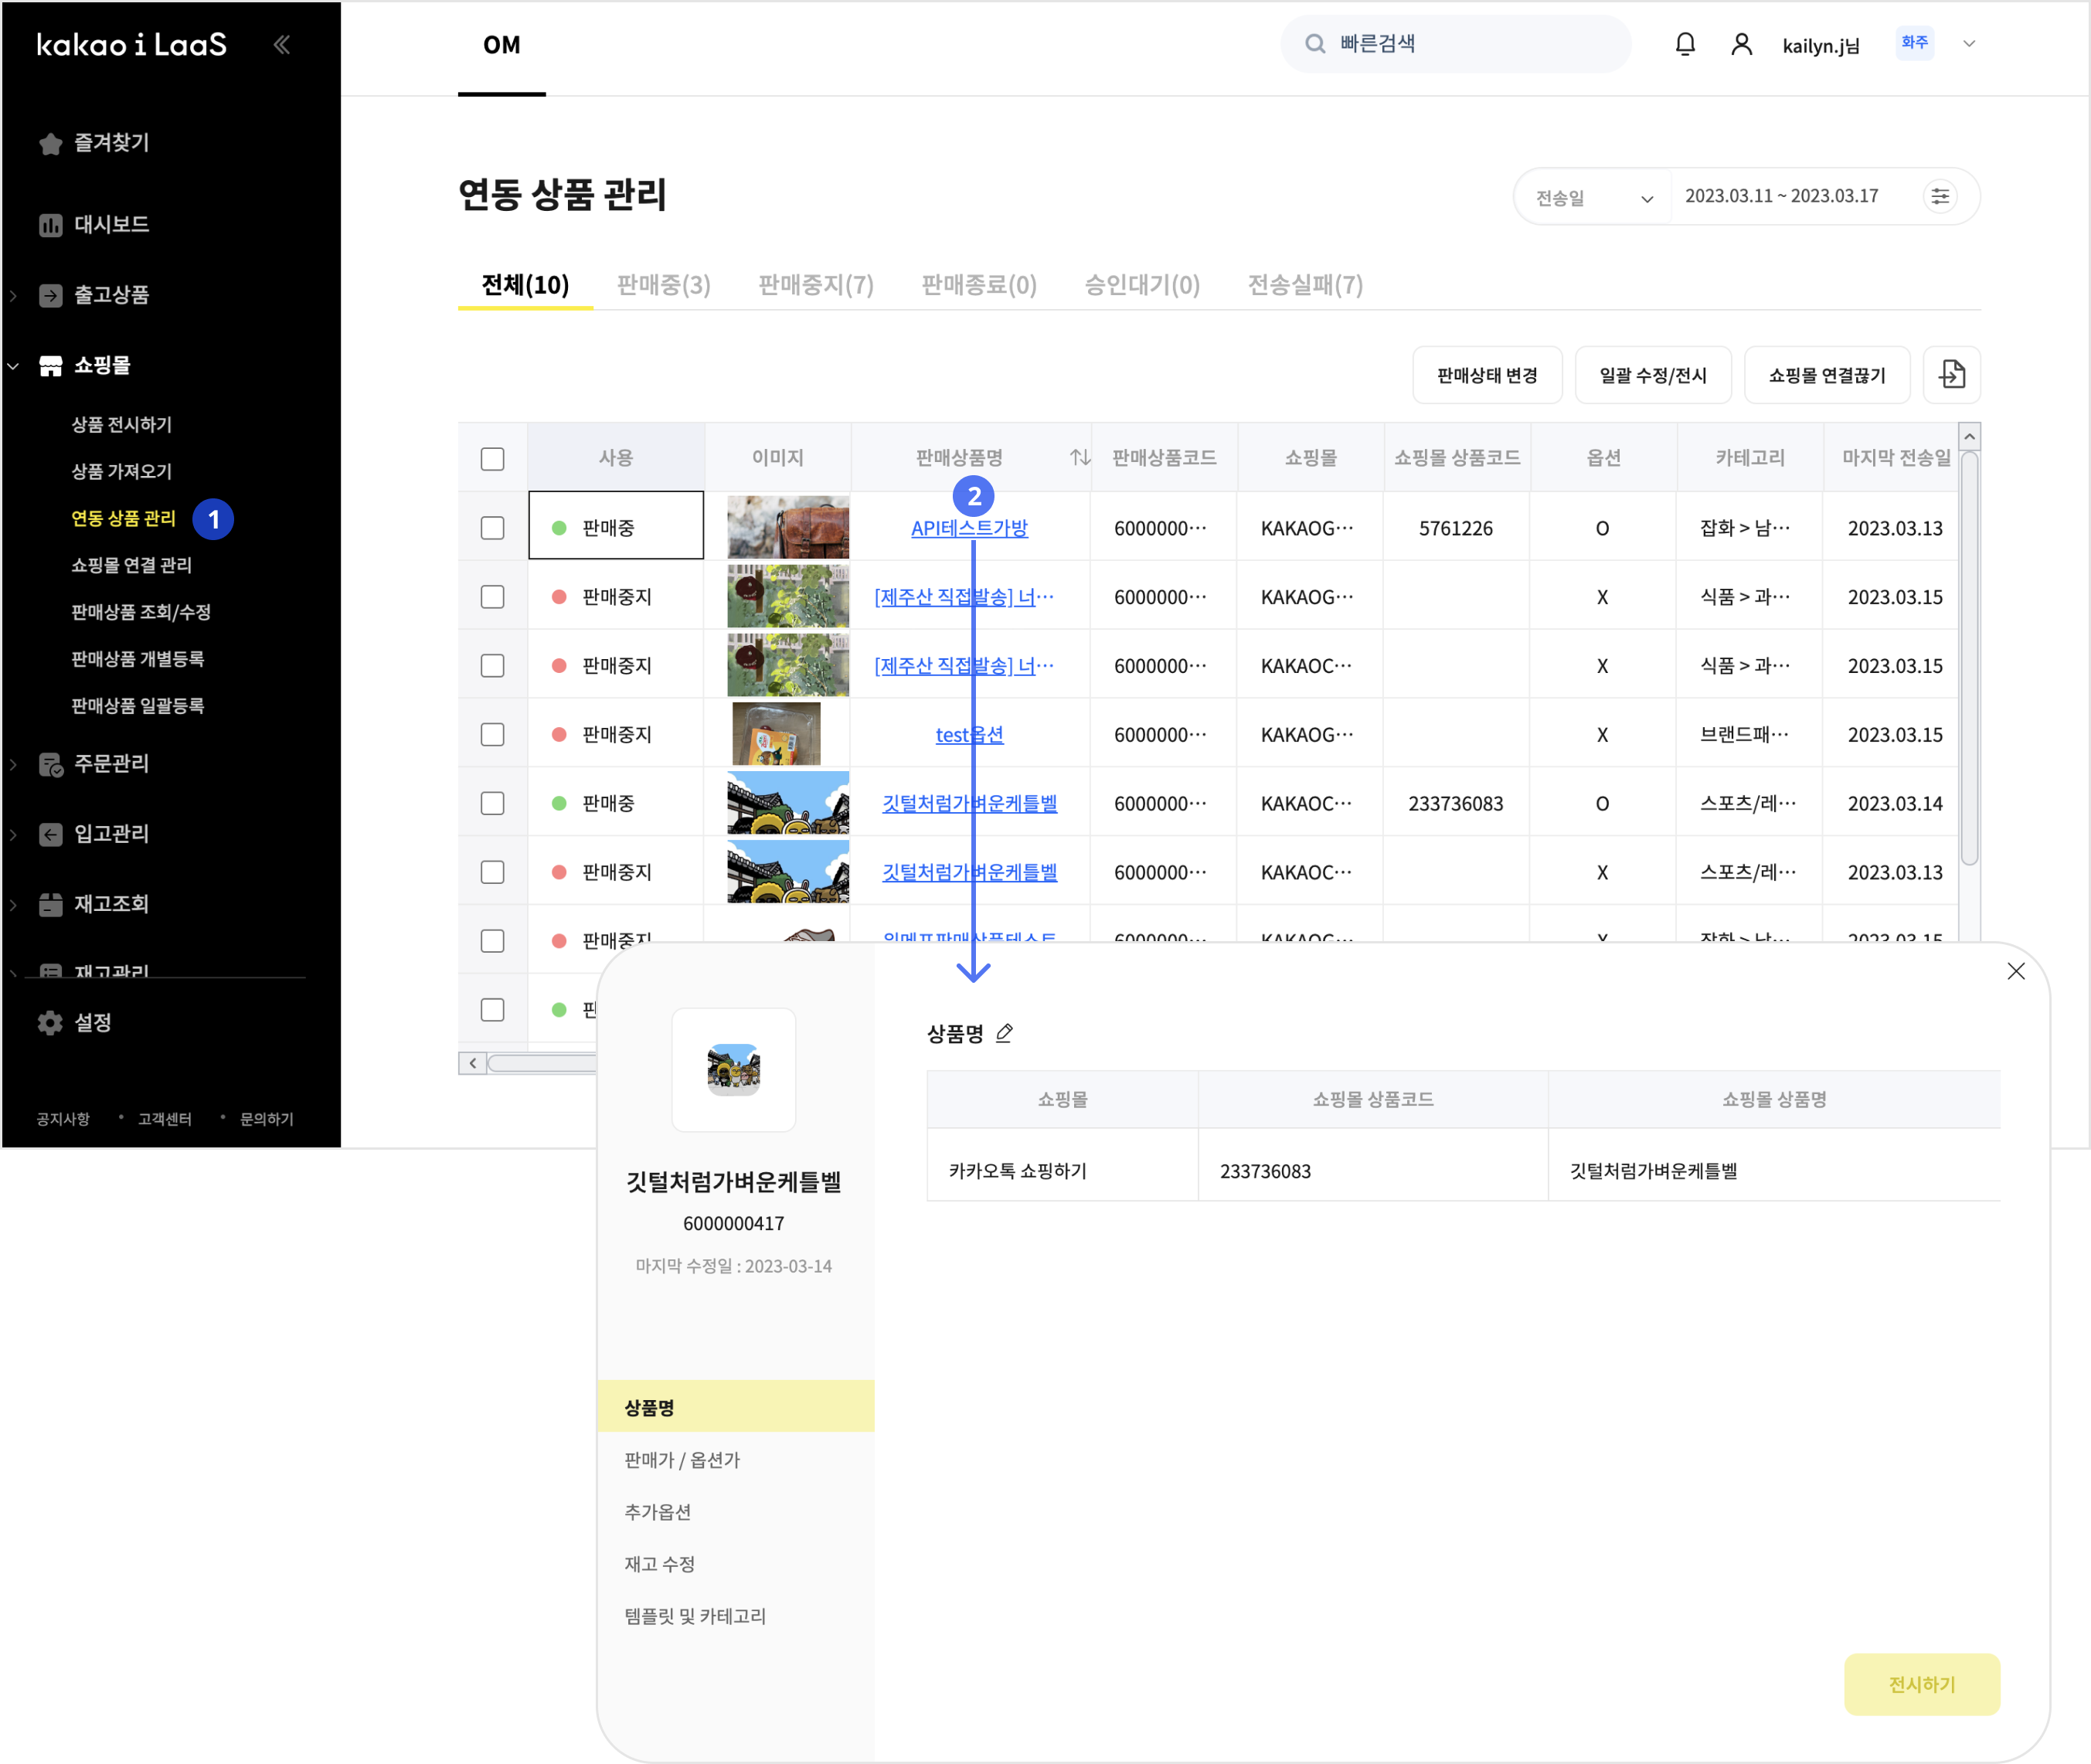Sort by 판매상품명 column arrows
The width and height of the screenshot is (2091, 1764).
point(1079,457)
